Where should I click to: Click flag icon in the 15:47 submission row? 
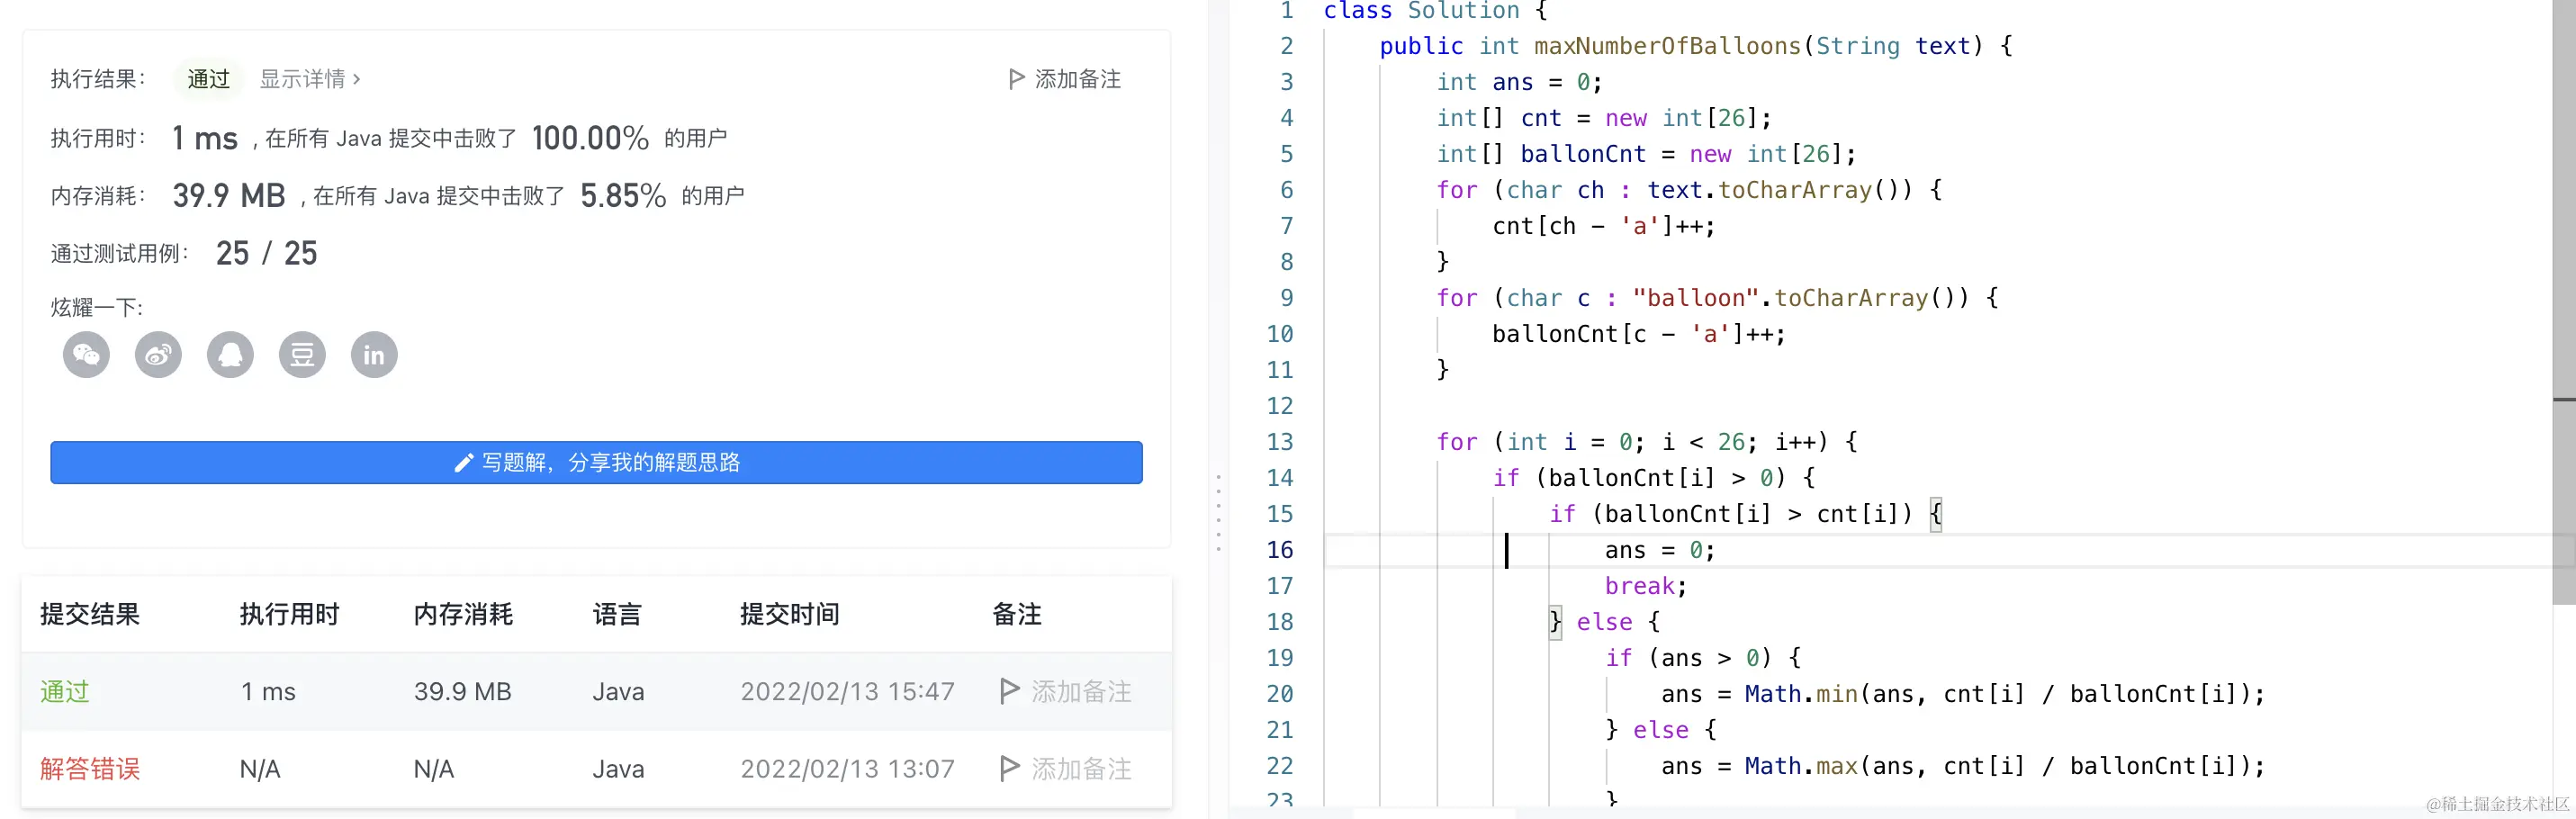pos(1009,691)
